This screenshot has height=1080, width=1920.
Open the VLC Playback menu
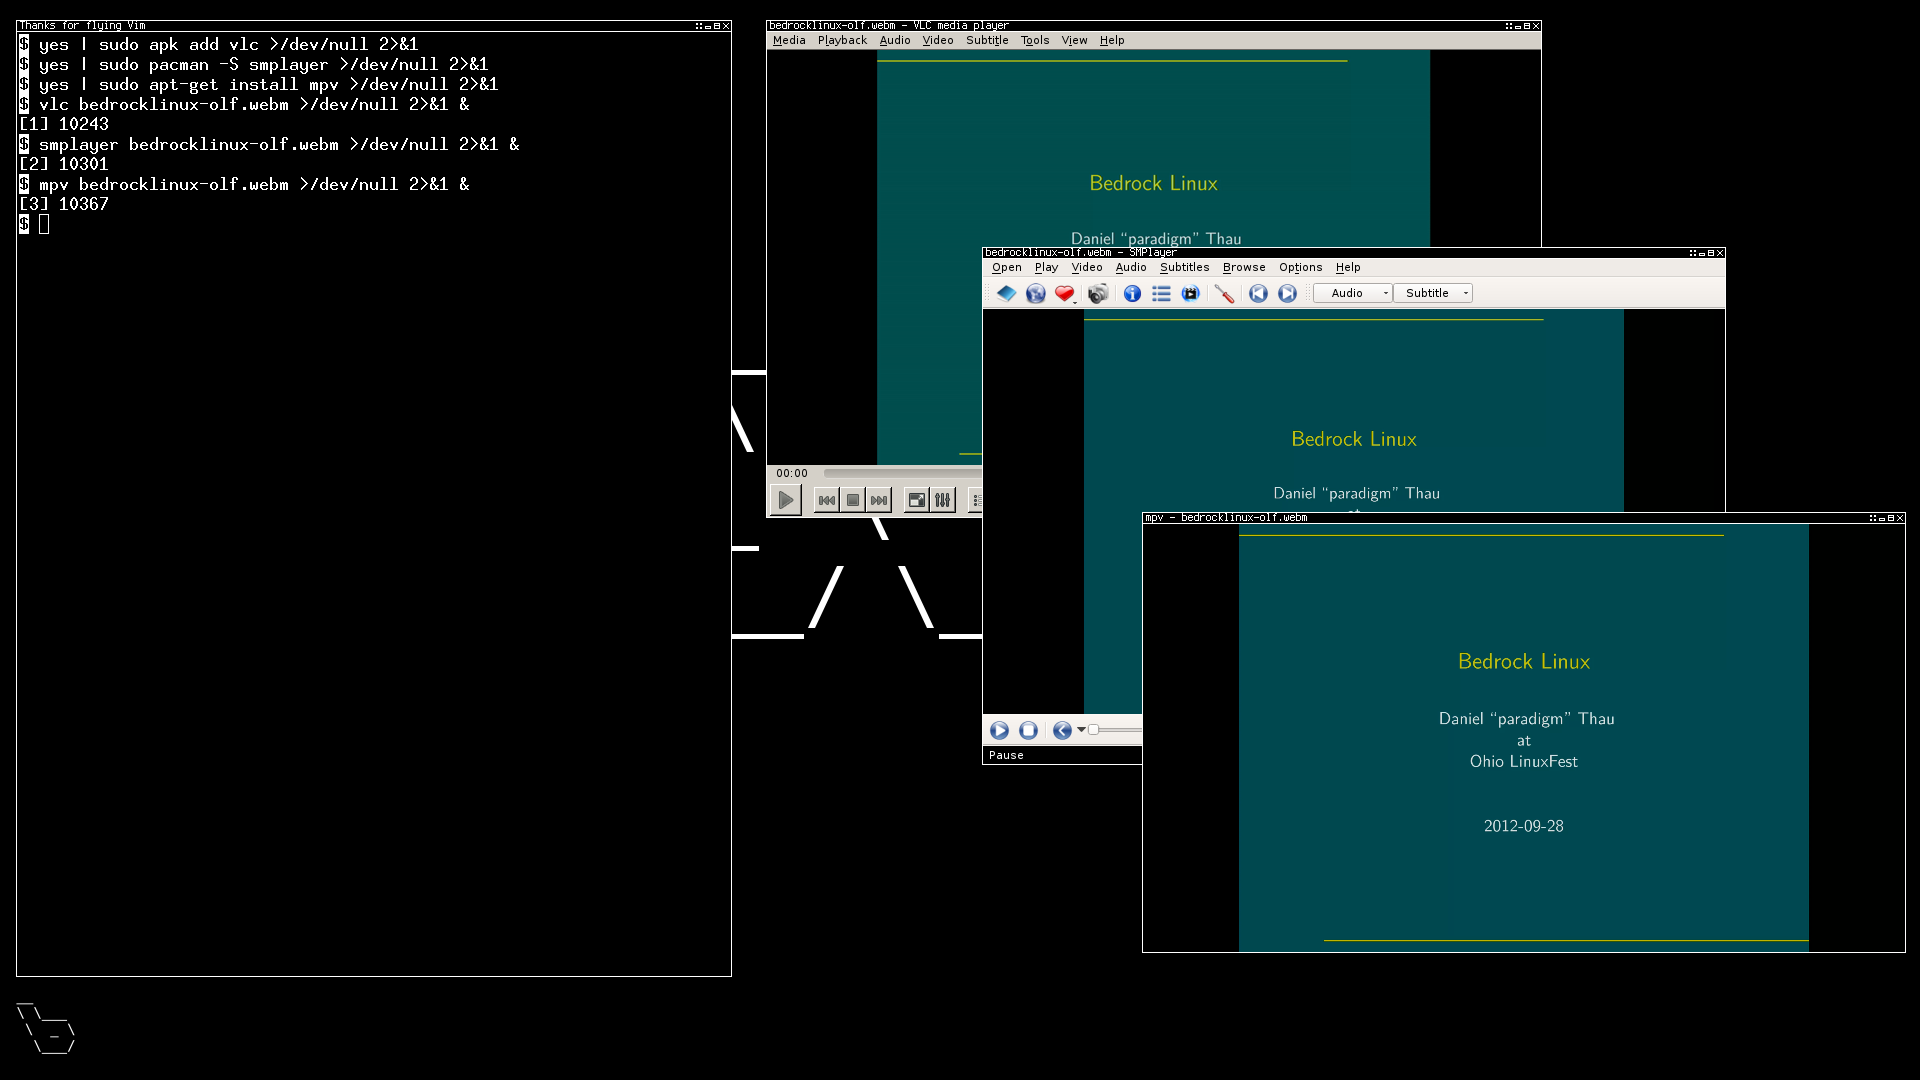(x=841, y=40)
